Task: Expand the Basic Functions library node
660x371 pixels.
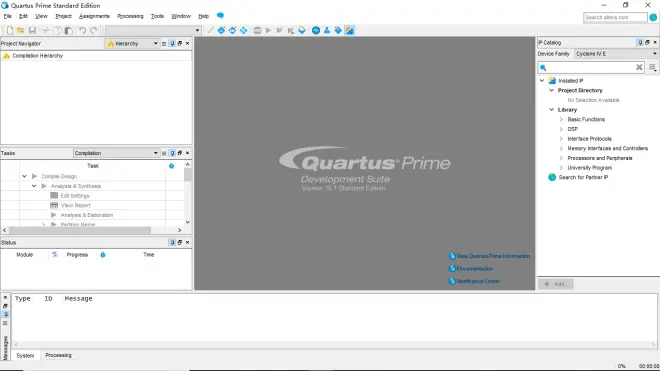Action: [561, 119]
